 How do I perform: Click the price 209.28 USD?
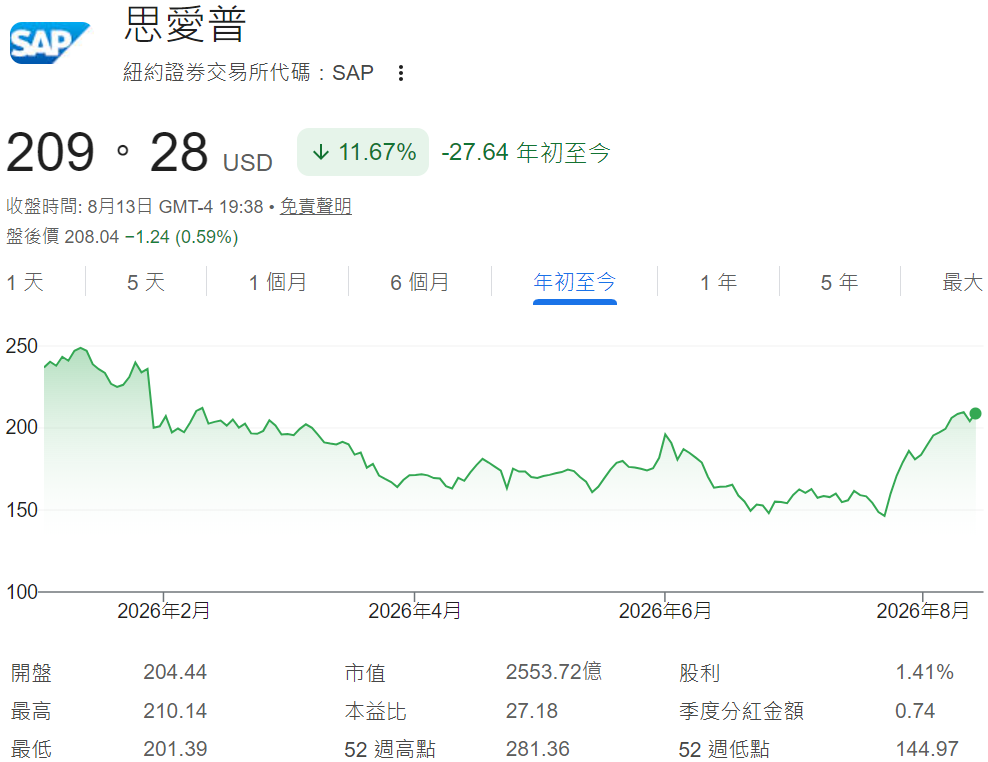(139, 152)
